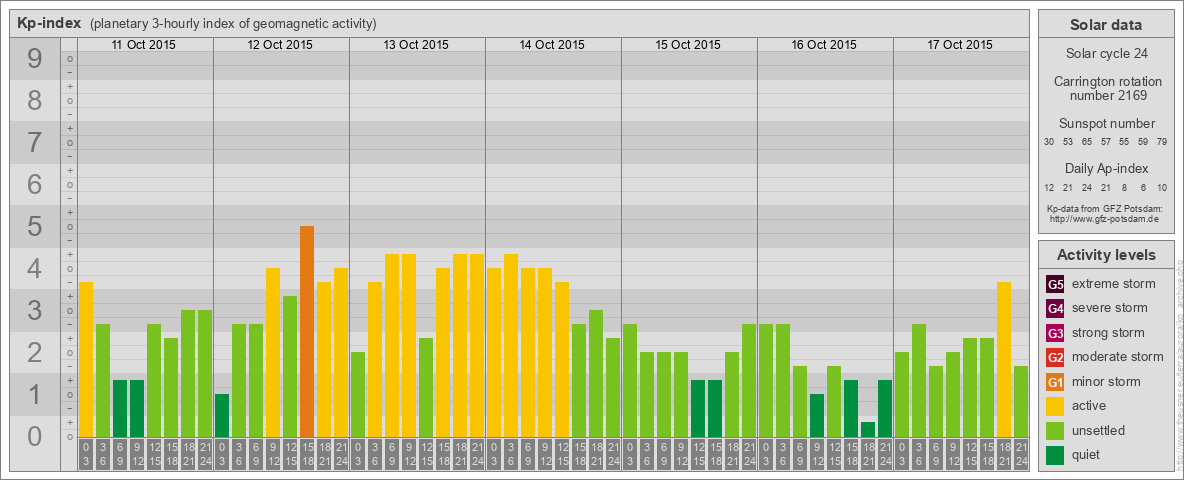The width and height of the screenshot is (1184, 480).
Task: Click Ap-index value 24
Action: [x=1087, y=187]
